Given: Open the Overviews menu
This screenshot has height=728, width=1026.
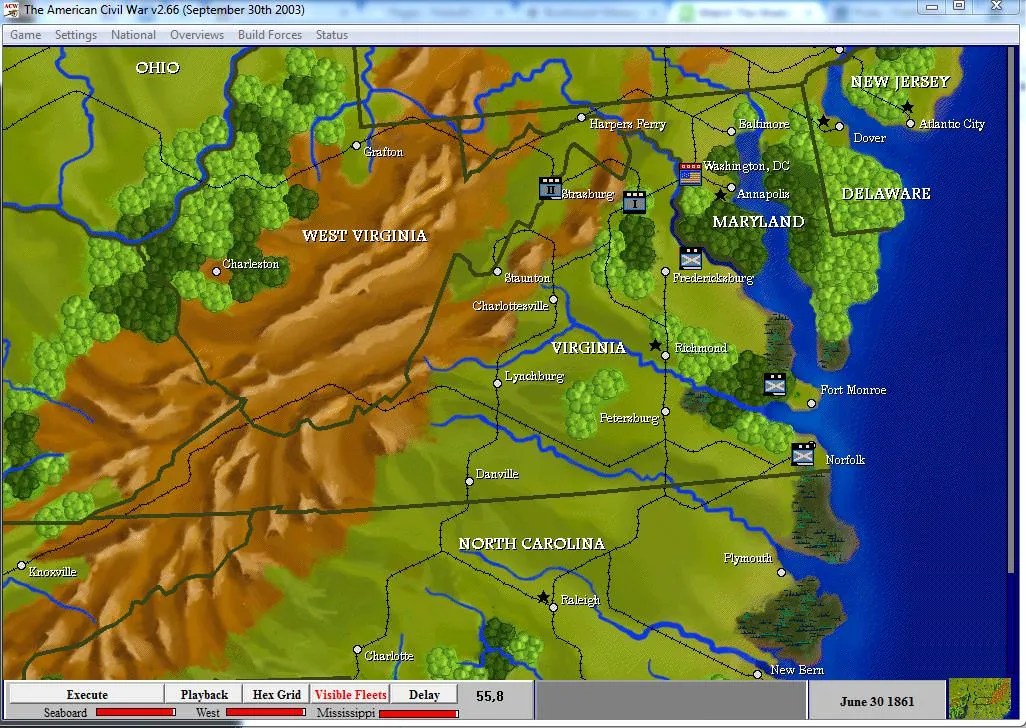Looking at the screenshot, I should (197, 35).
